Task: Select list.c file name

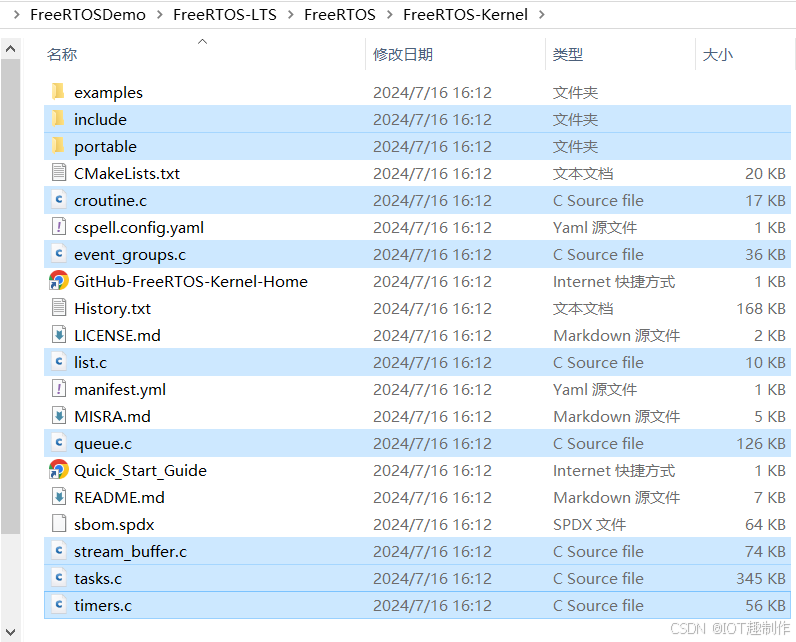Action: pos(90,362)
